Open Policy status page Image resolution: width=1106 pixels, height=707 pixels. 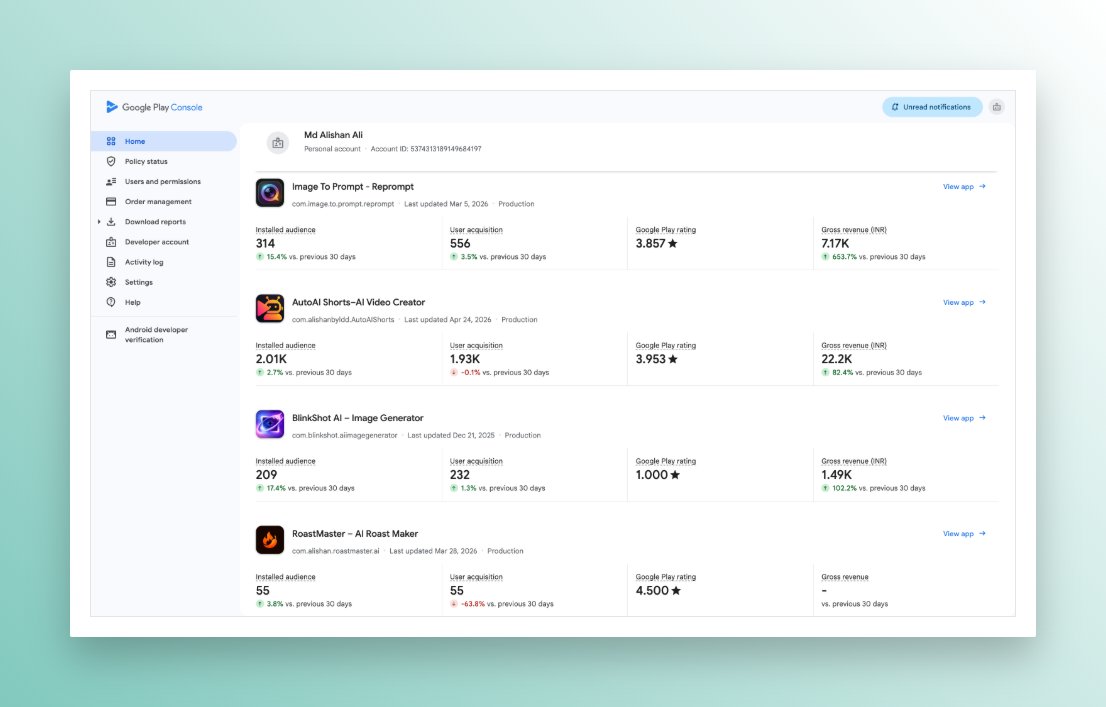[146, 162]
